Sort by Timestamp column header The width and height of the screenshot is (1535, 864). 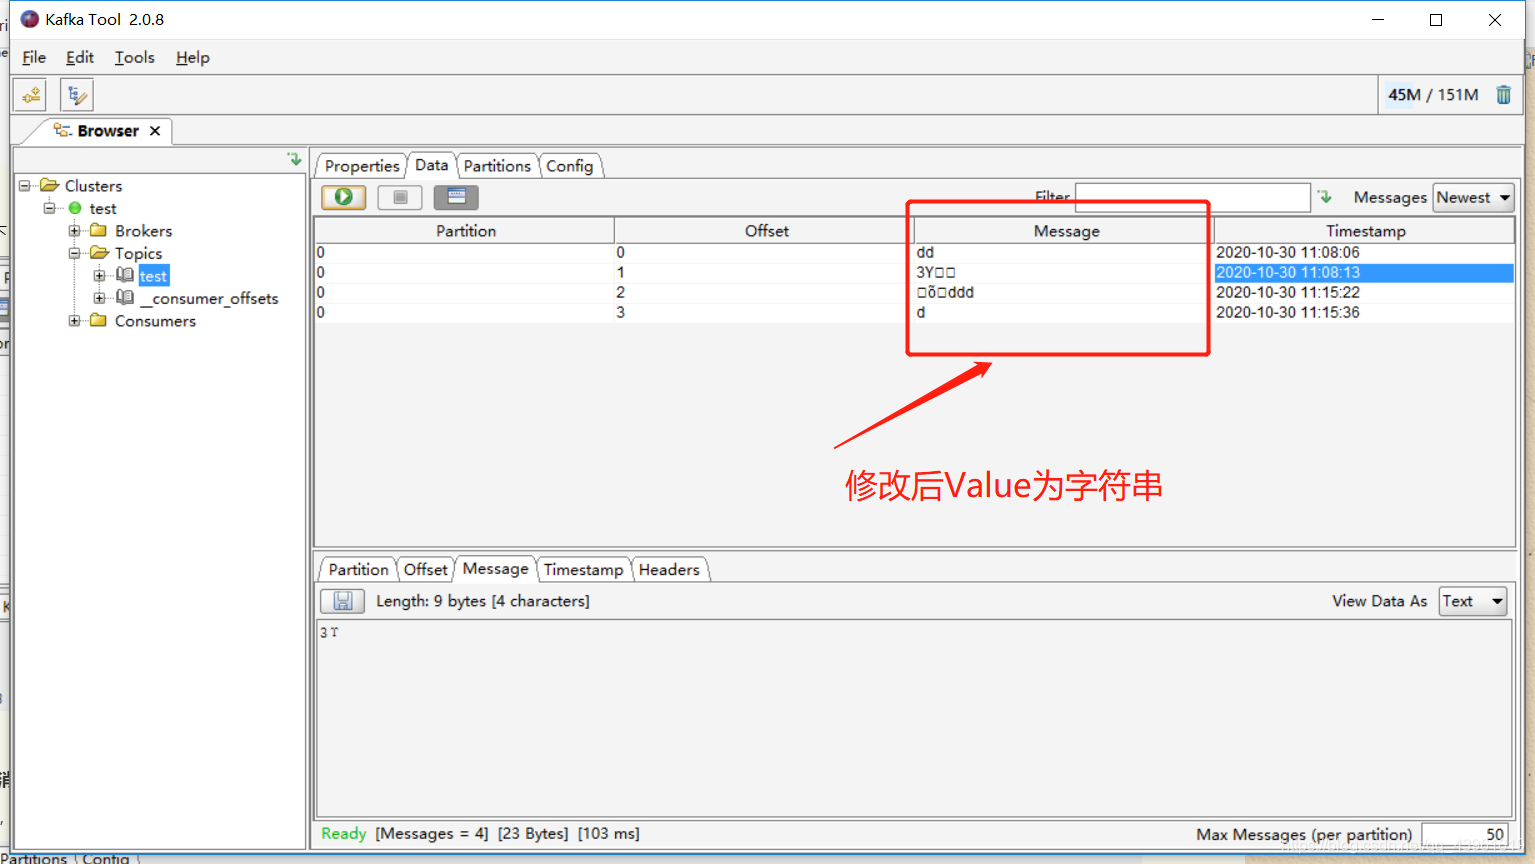[1366, 231]
